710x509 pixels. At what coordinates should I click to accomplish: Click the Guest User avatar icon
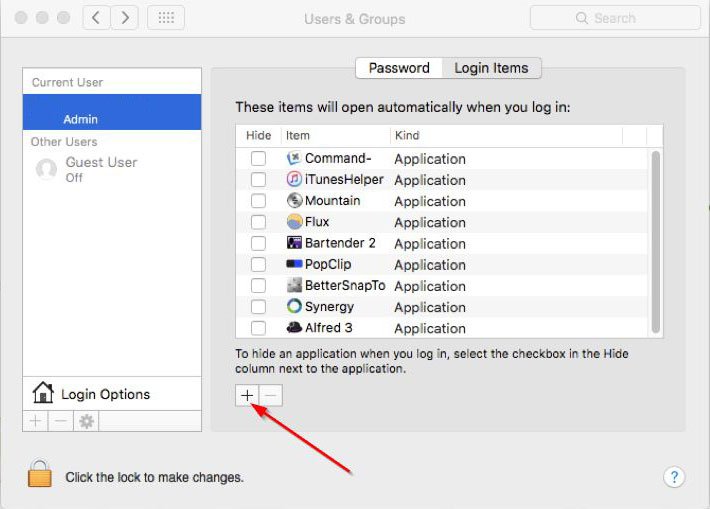pyautogui.click(x=46, y=169)
